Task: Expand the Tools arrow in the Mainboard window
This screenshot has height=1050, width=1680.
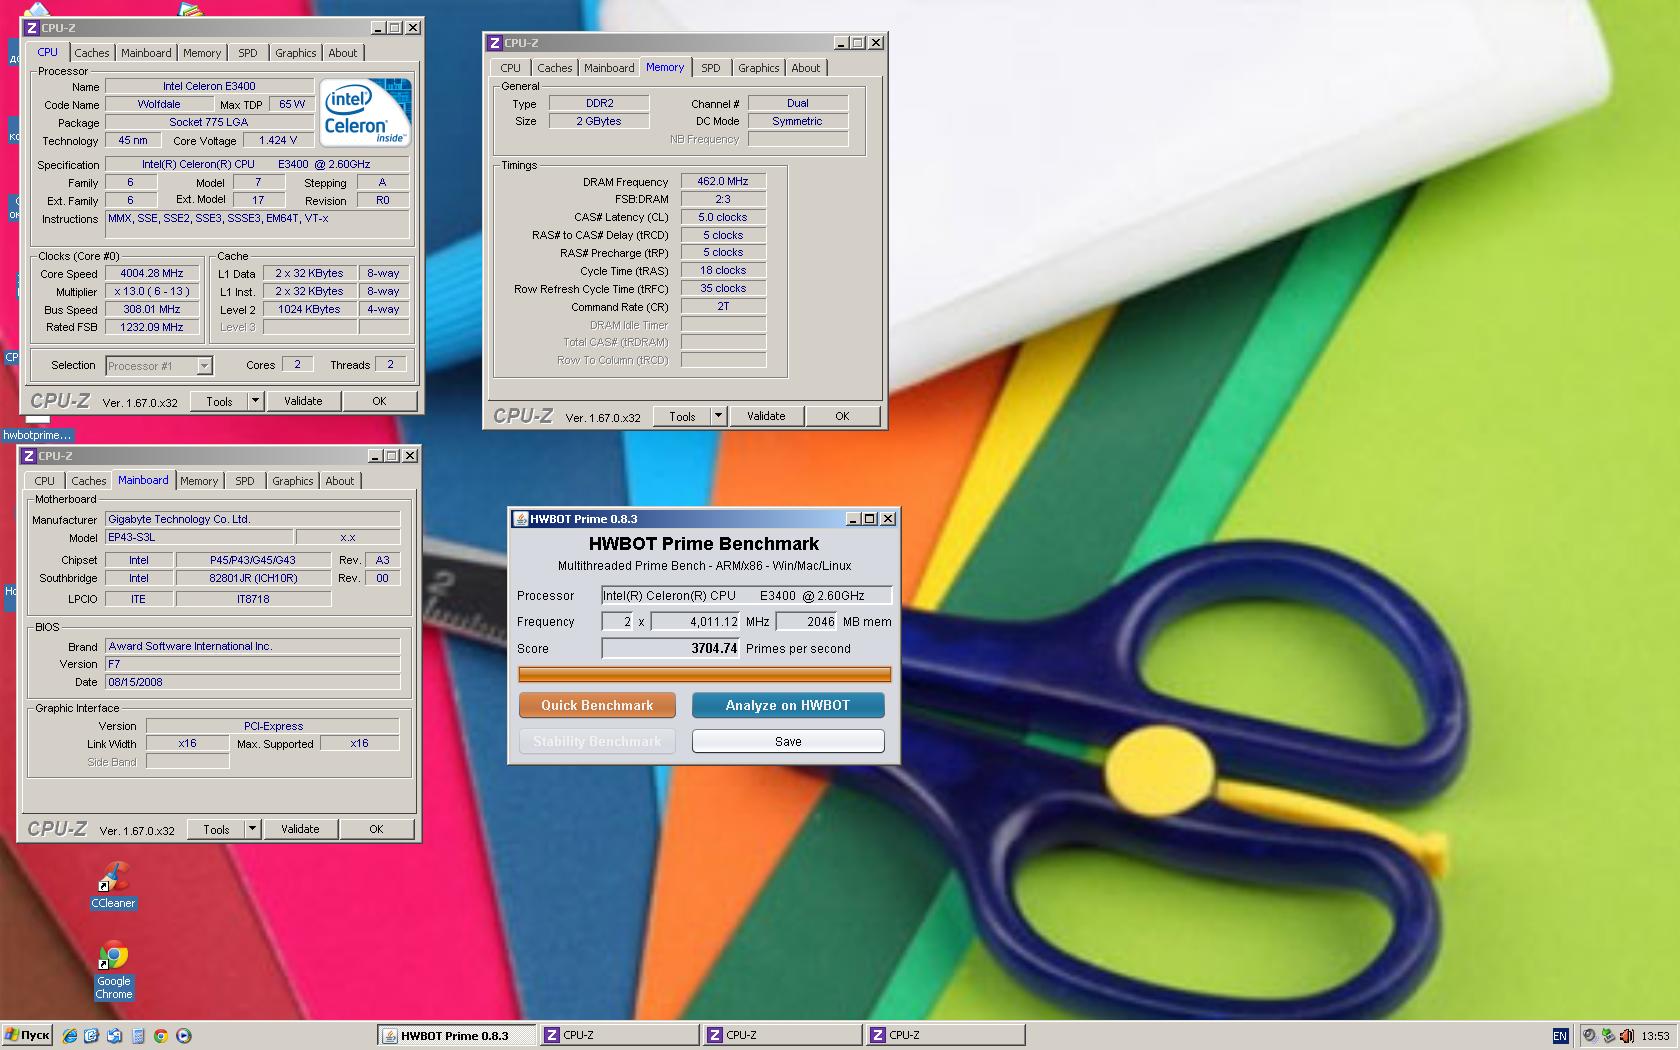Action: (x=252, y=829)
